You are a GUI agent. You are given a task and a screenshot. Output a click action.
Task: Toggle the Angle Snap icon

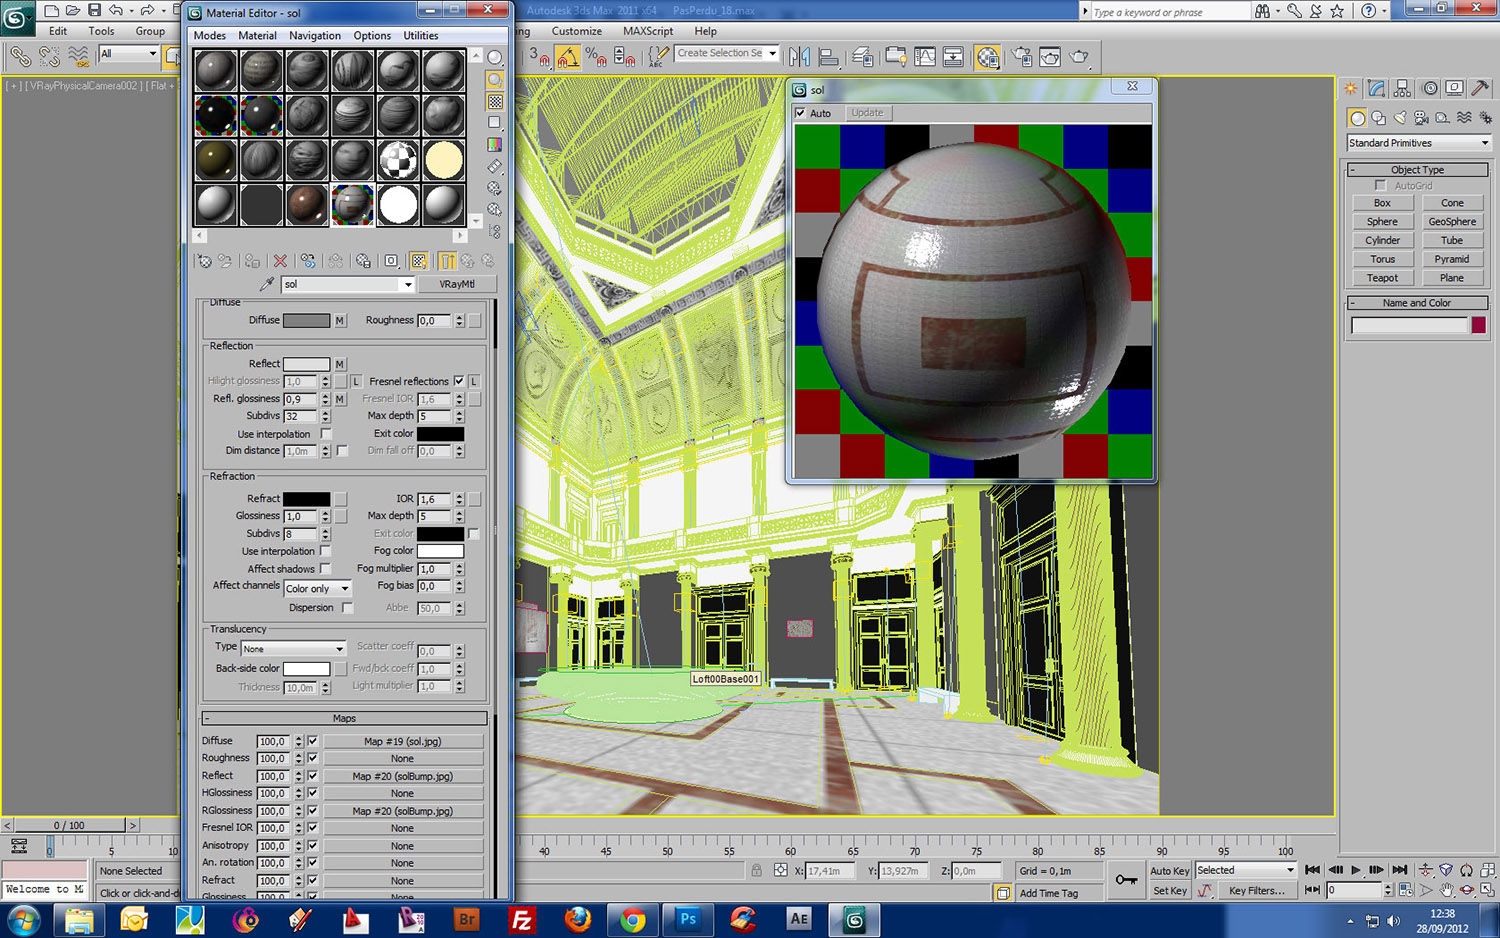pos(567,57)
